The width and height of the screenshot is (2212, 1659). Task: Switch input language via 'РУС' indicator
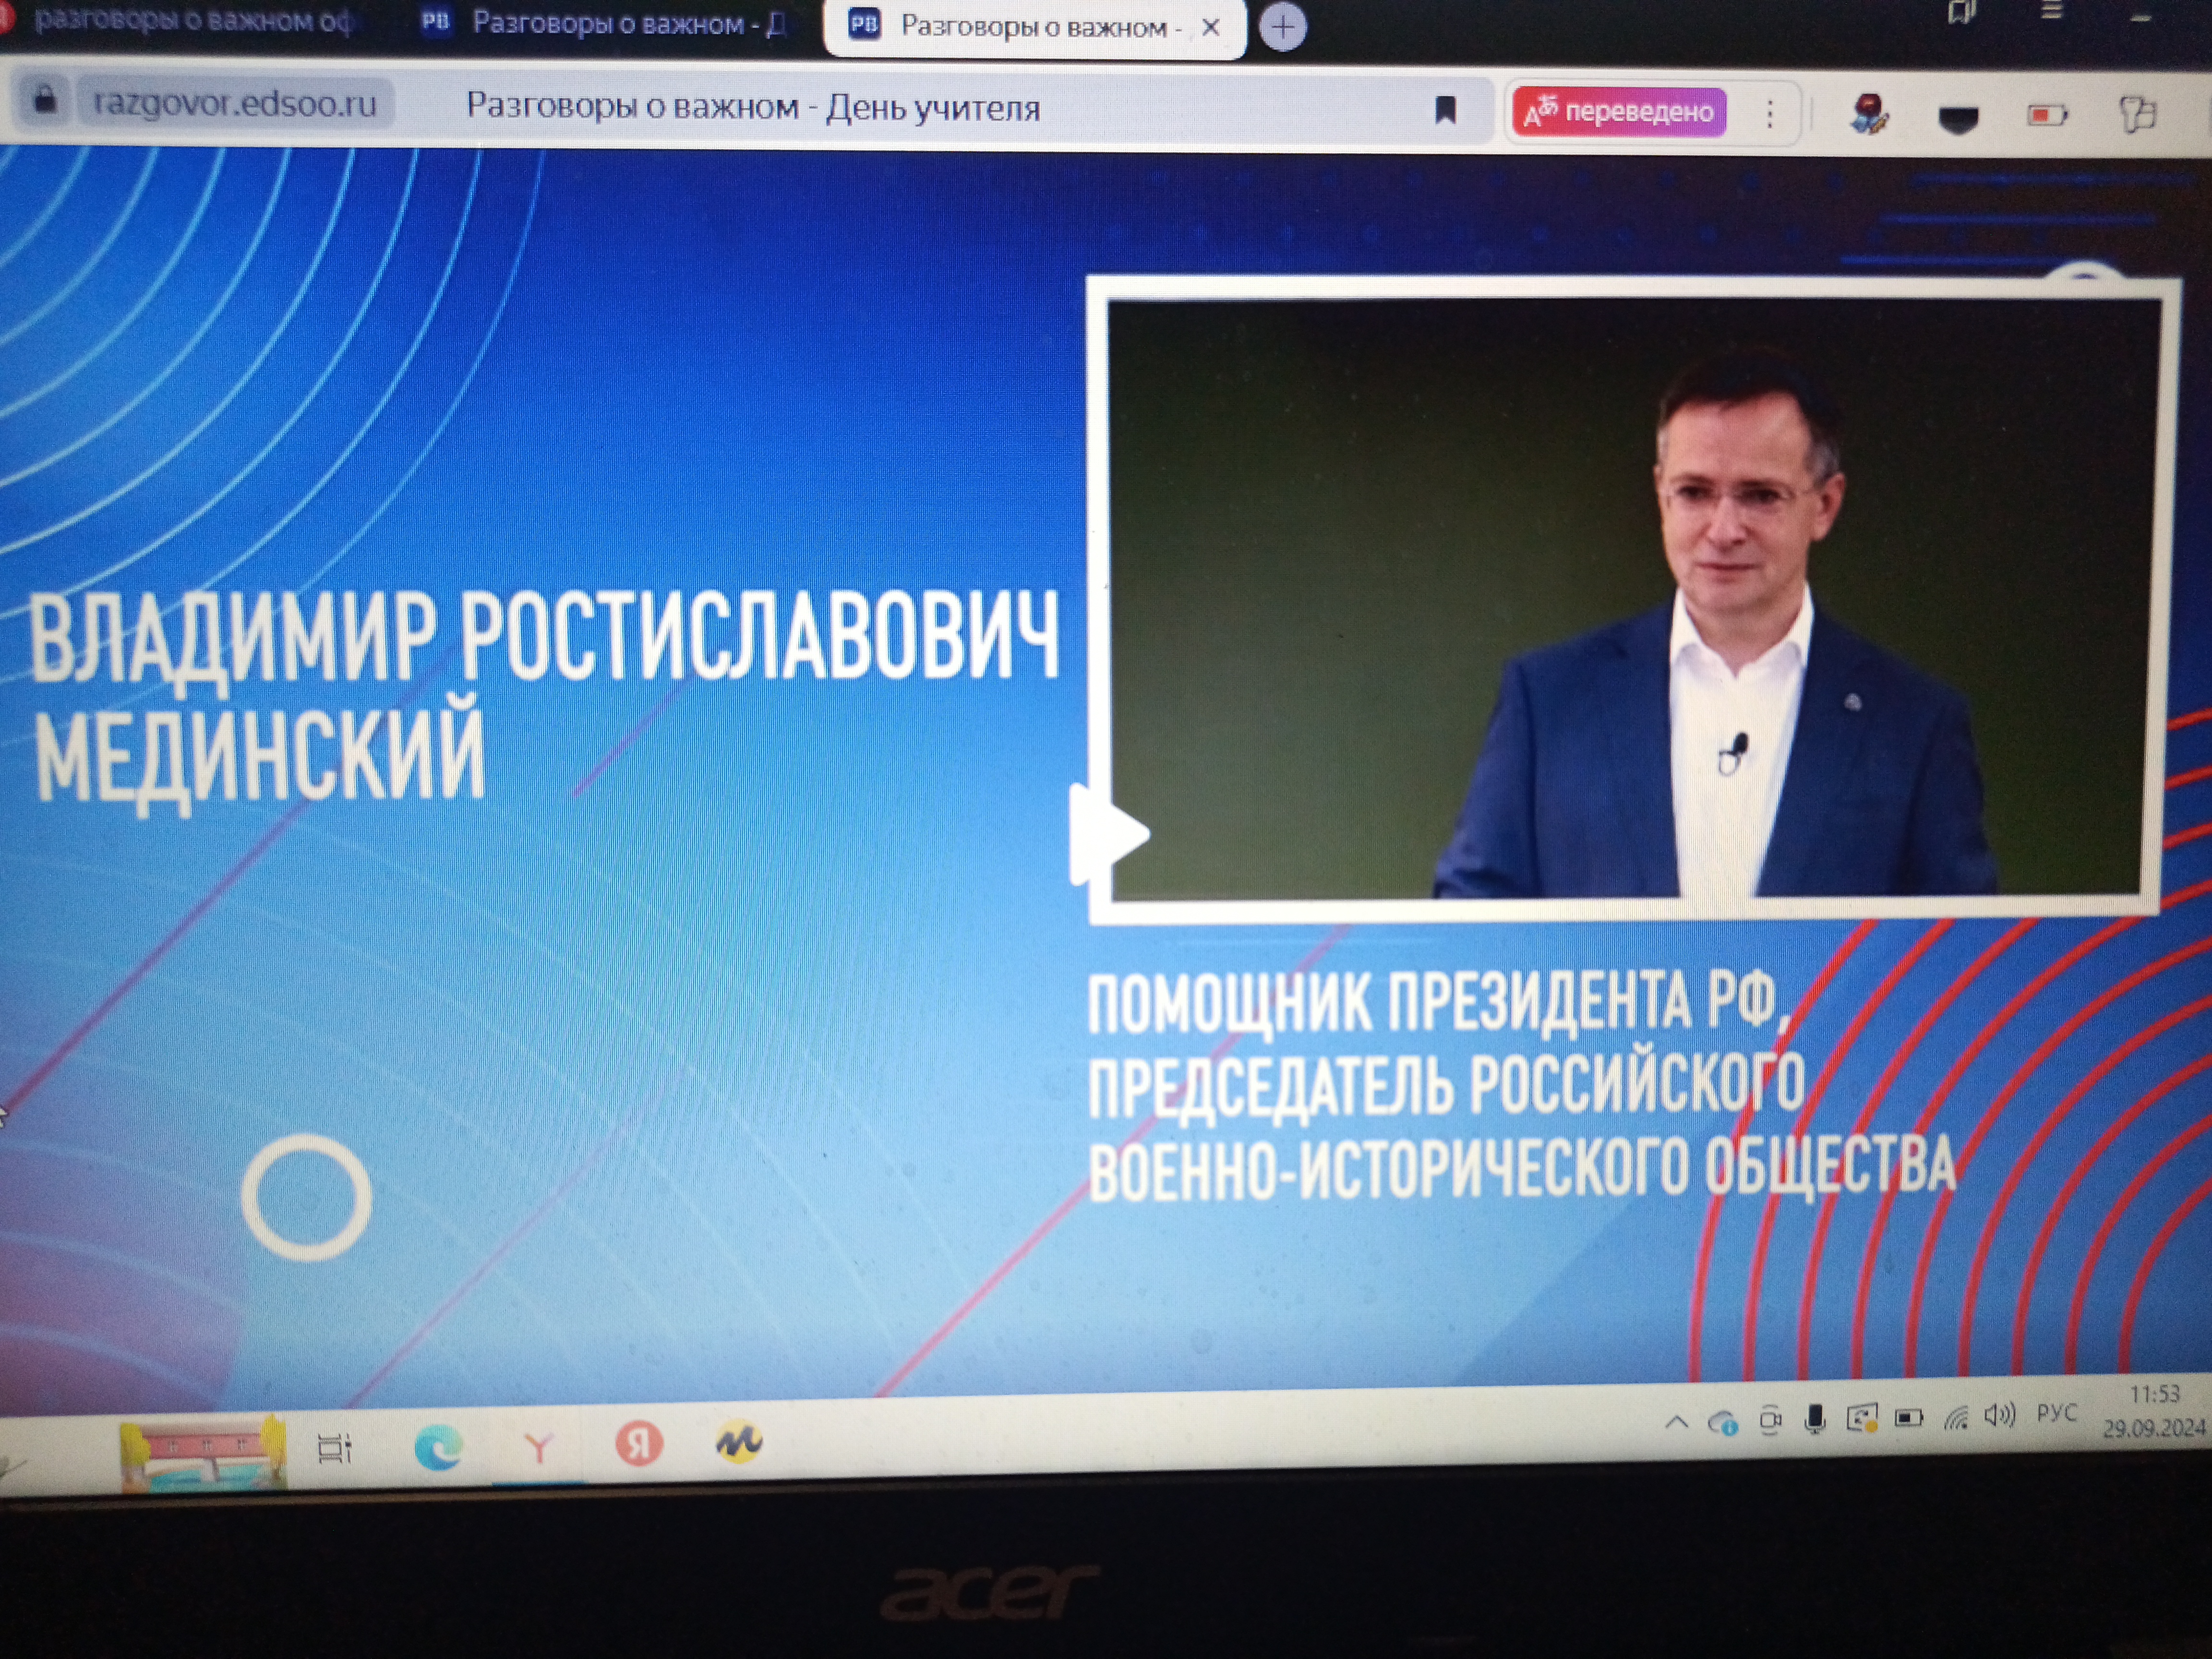2057,1413
